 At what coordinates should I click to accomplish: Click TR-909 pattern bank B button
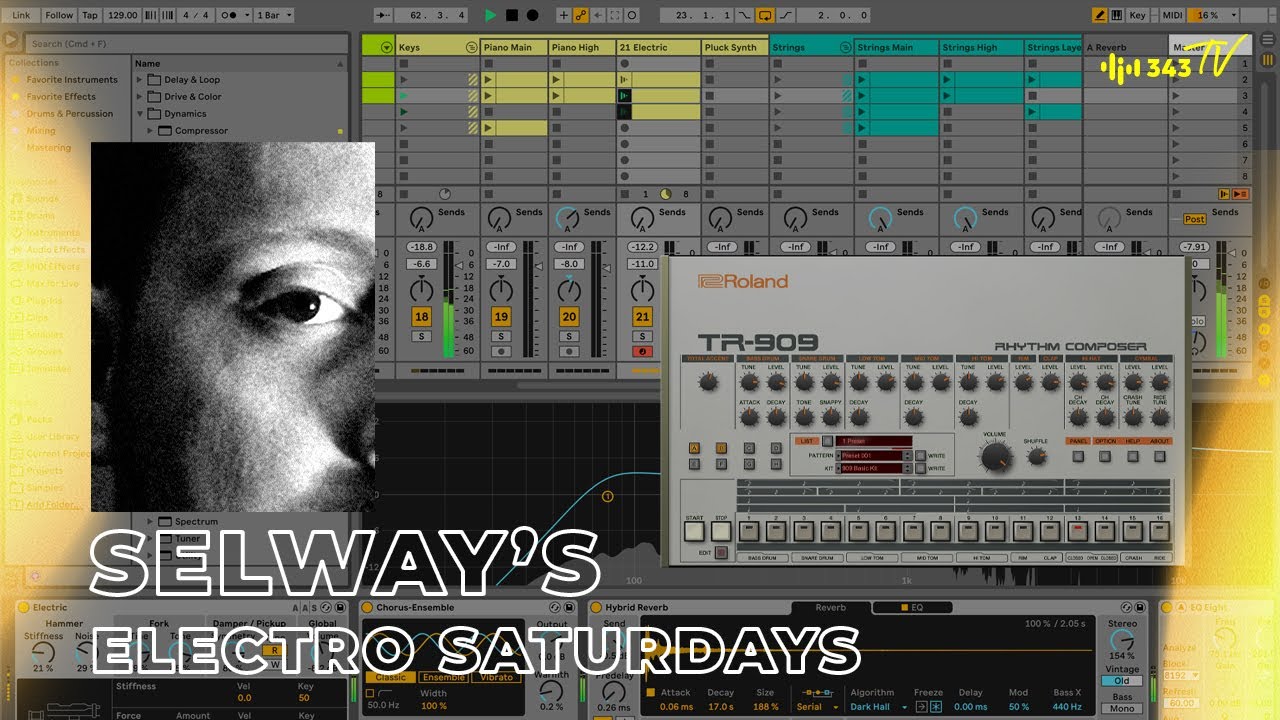(x=721, y=449)
